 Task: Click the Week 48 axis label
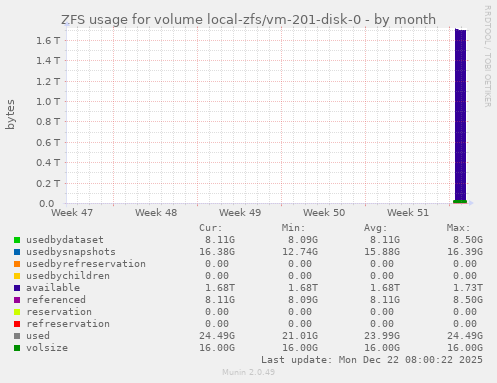point(156,213)
